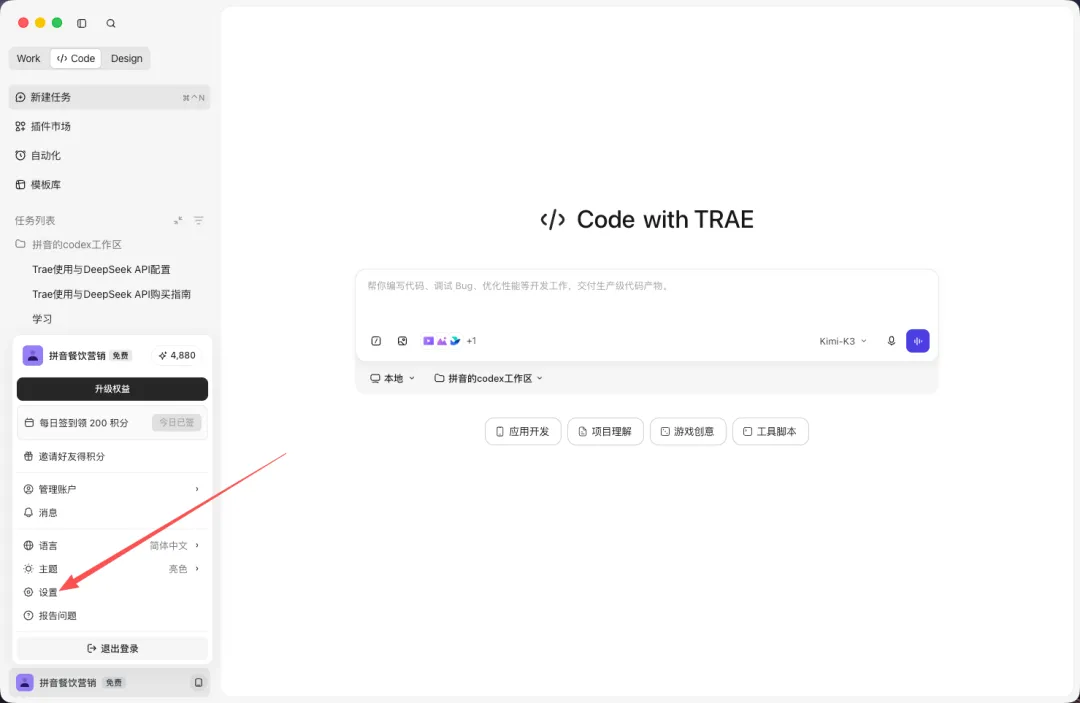Screen dimensions: 1080x703
Task: Click the pink image tool icon
Action: [442, 341]
